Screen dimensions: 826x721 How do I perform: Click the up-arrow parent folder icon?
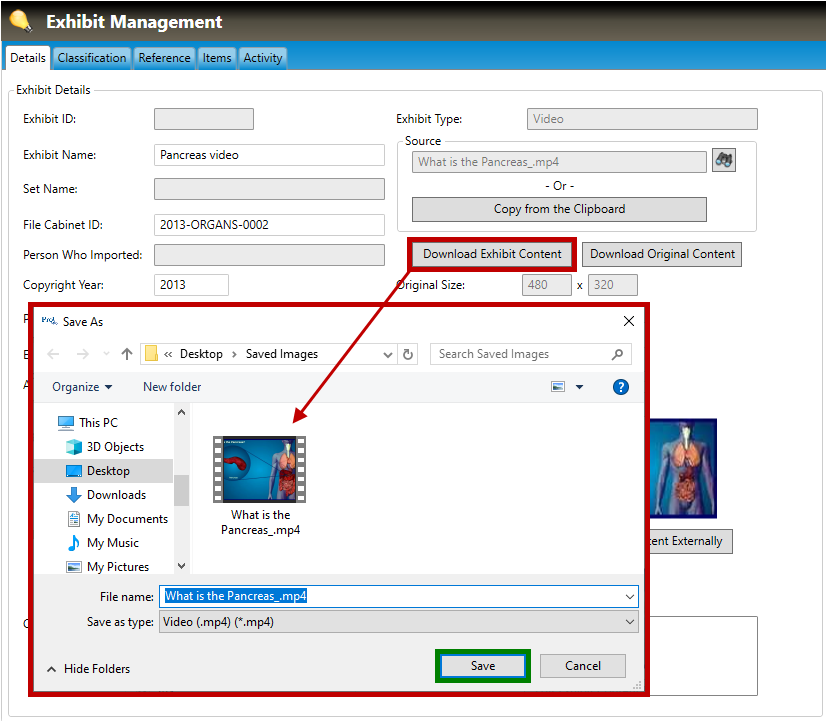tap(127, 354)
